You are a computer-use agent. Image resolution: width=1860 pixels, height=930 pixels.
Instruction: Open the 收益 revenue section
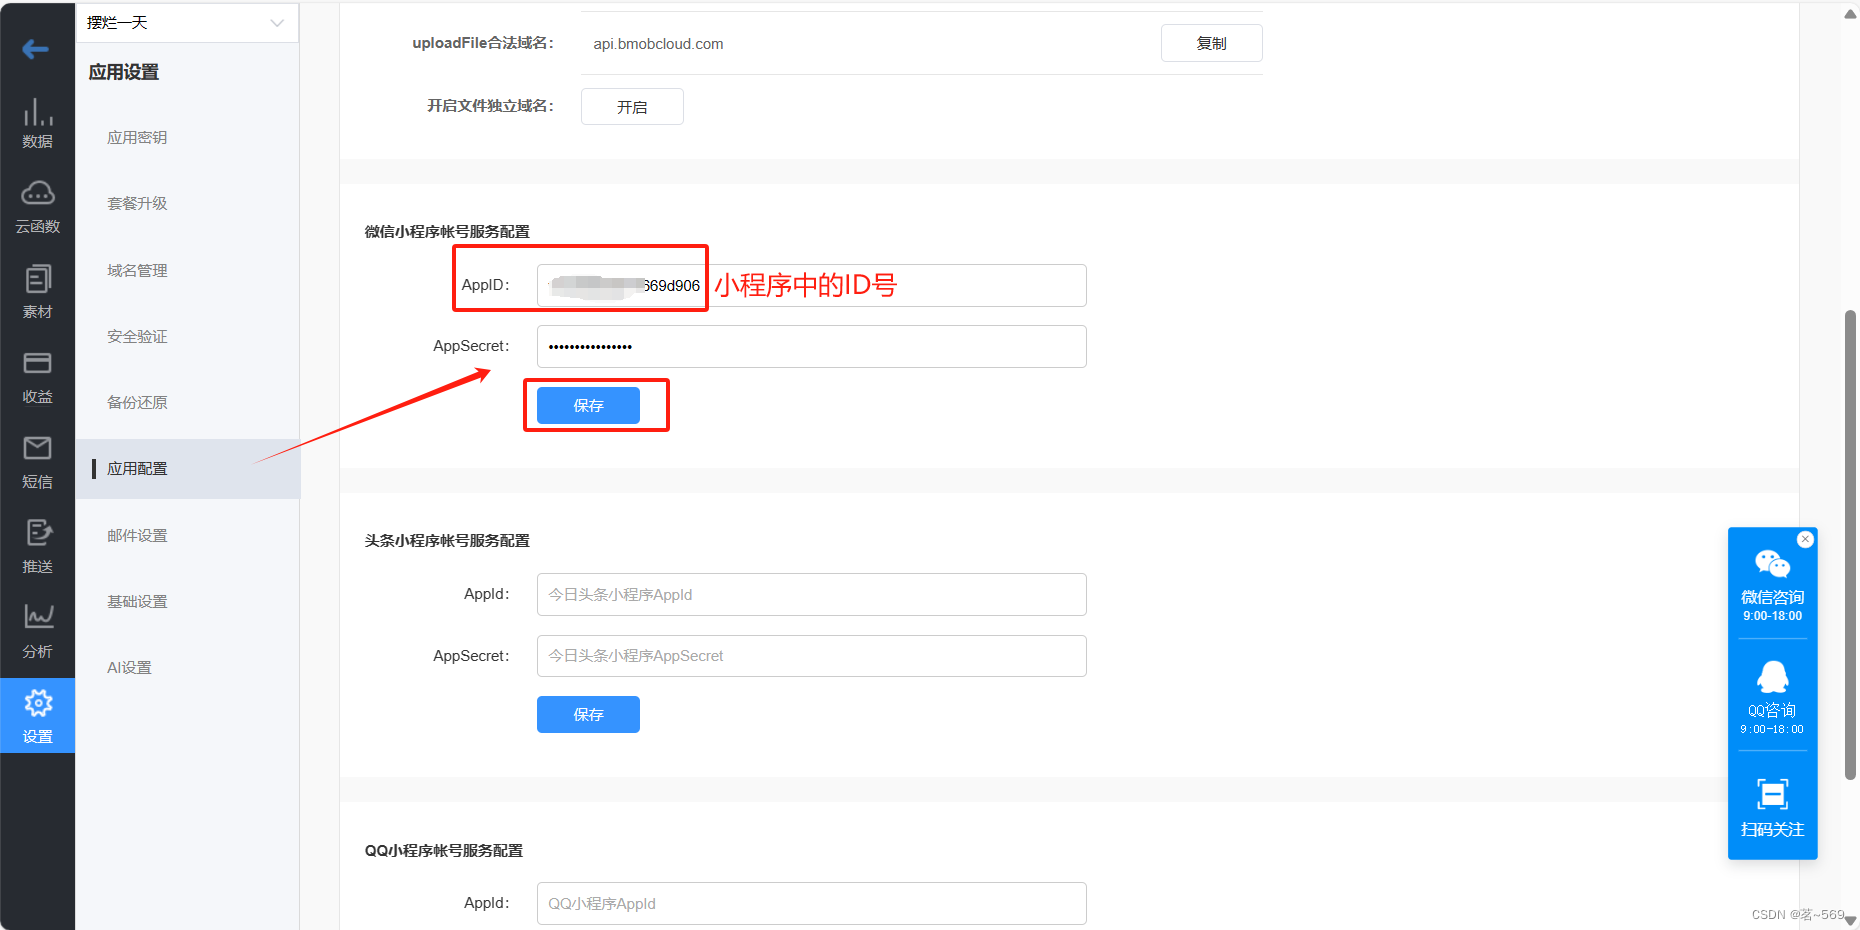click(x=37, y=378)
